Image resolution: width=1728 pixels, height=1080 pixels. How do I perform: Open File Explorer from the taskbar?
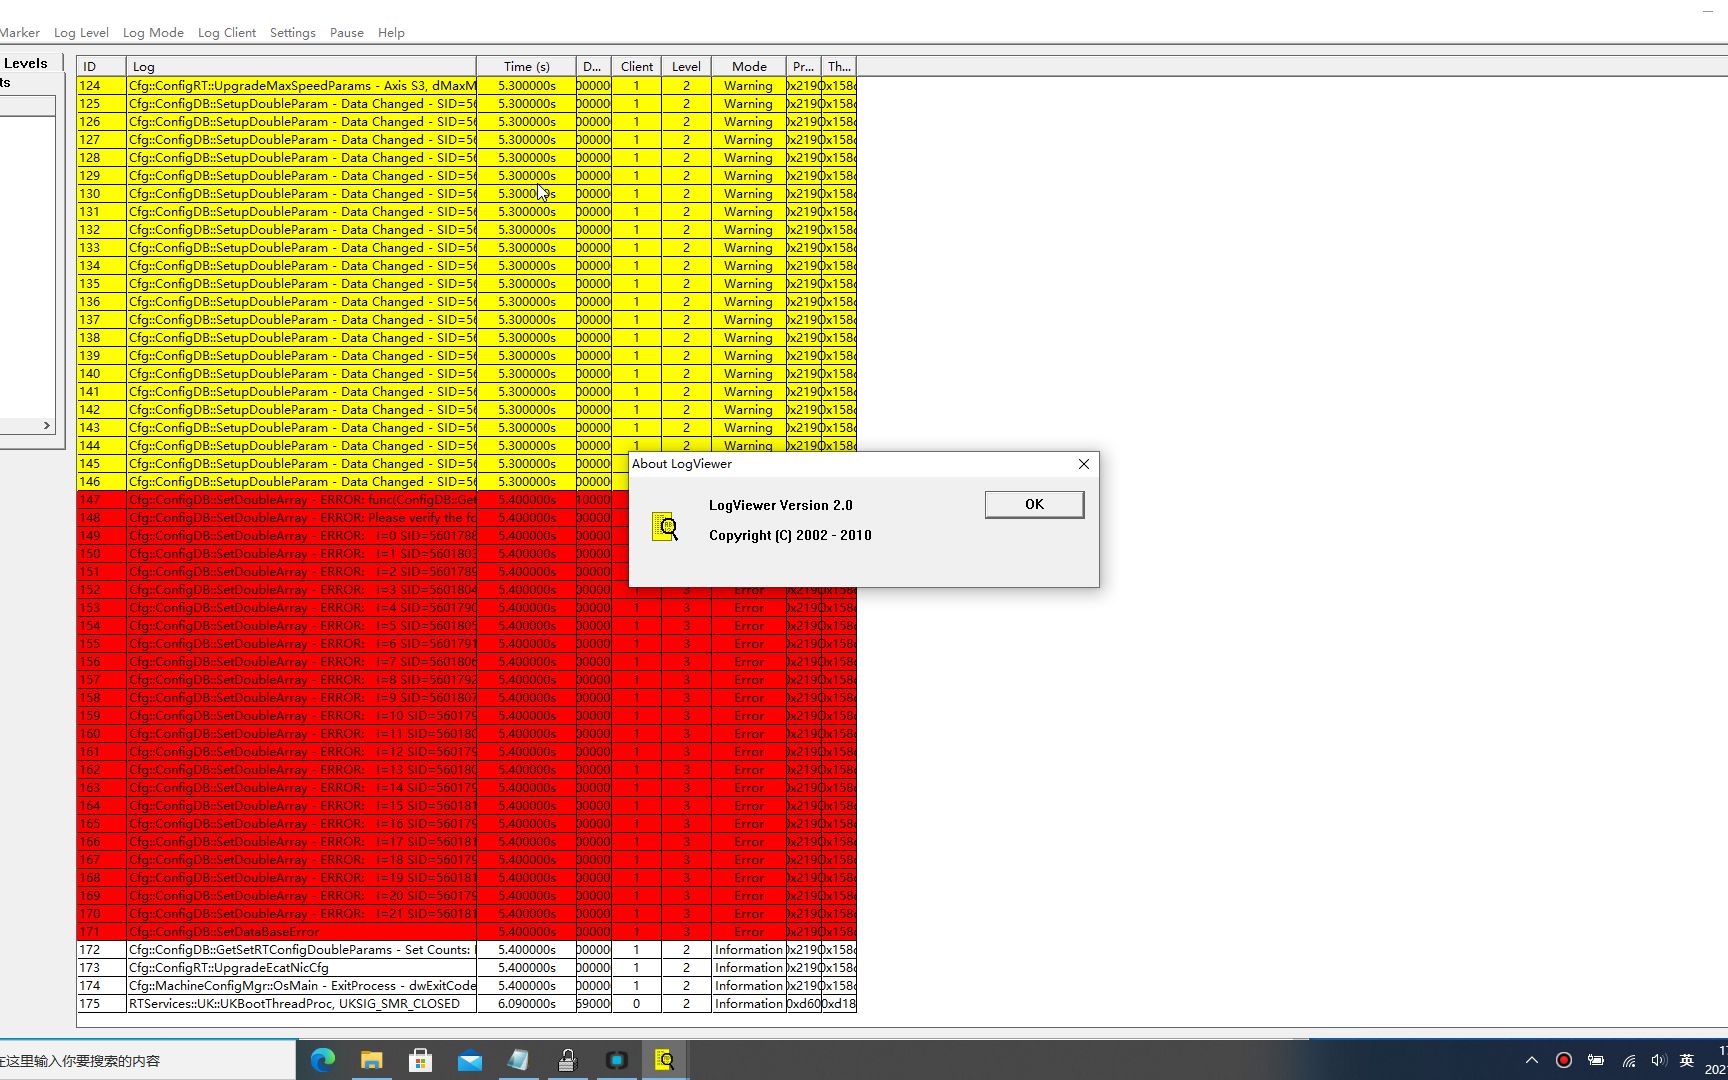click(371, 1060)
